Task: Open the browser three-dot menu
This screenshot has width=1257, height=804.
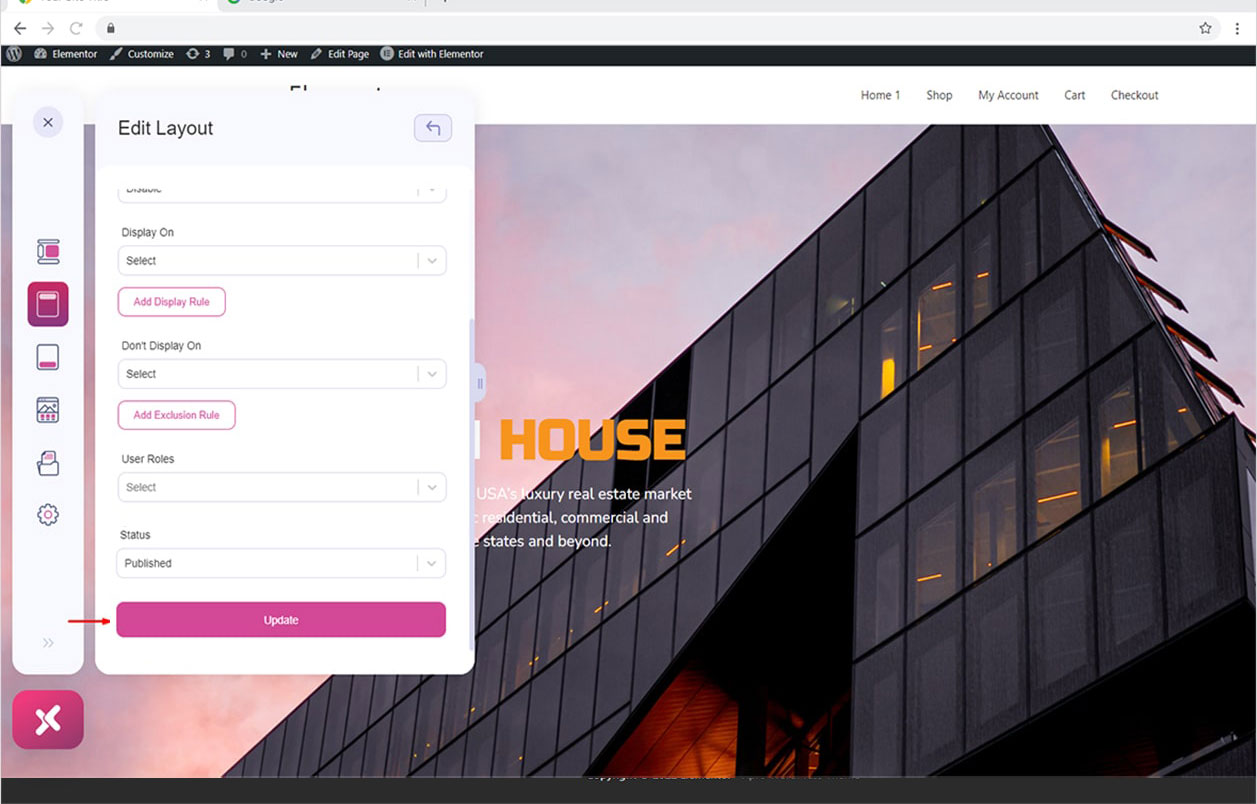Action: (1237, 28)
